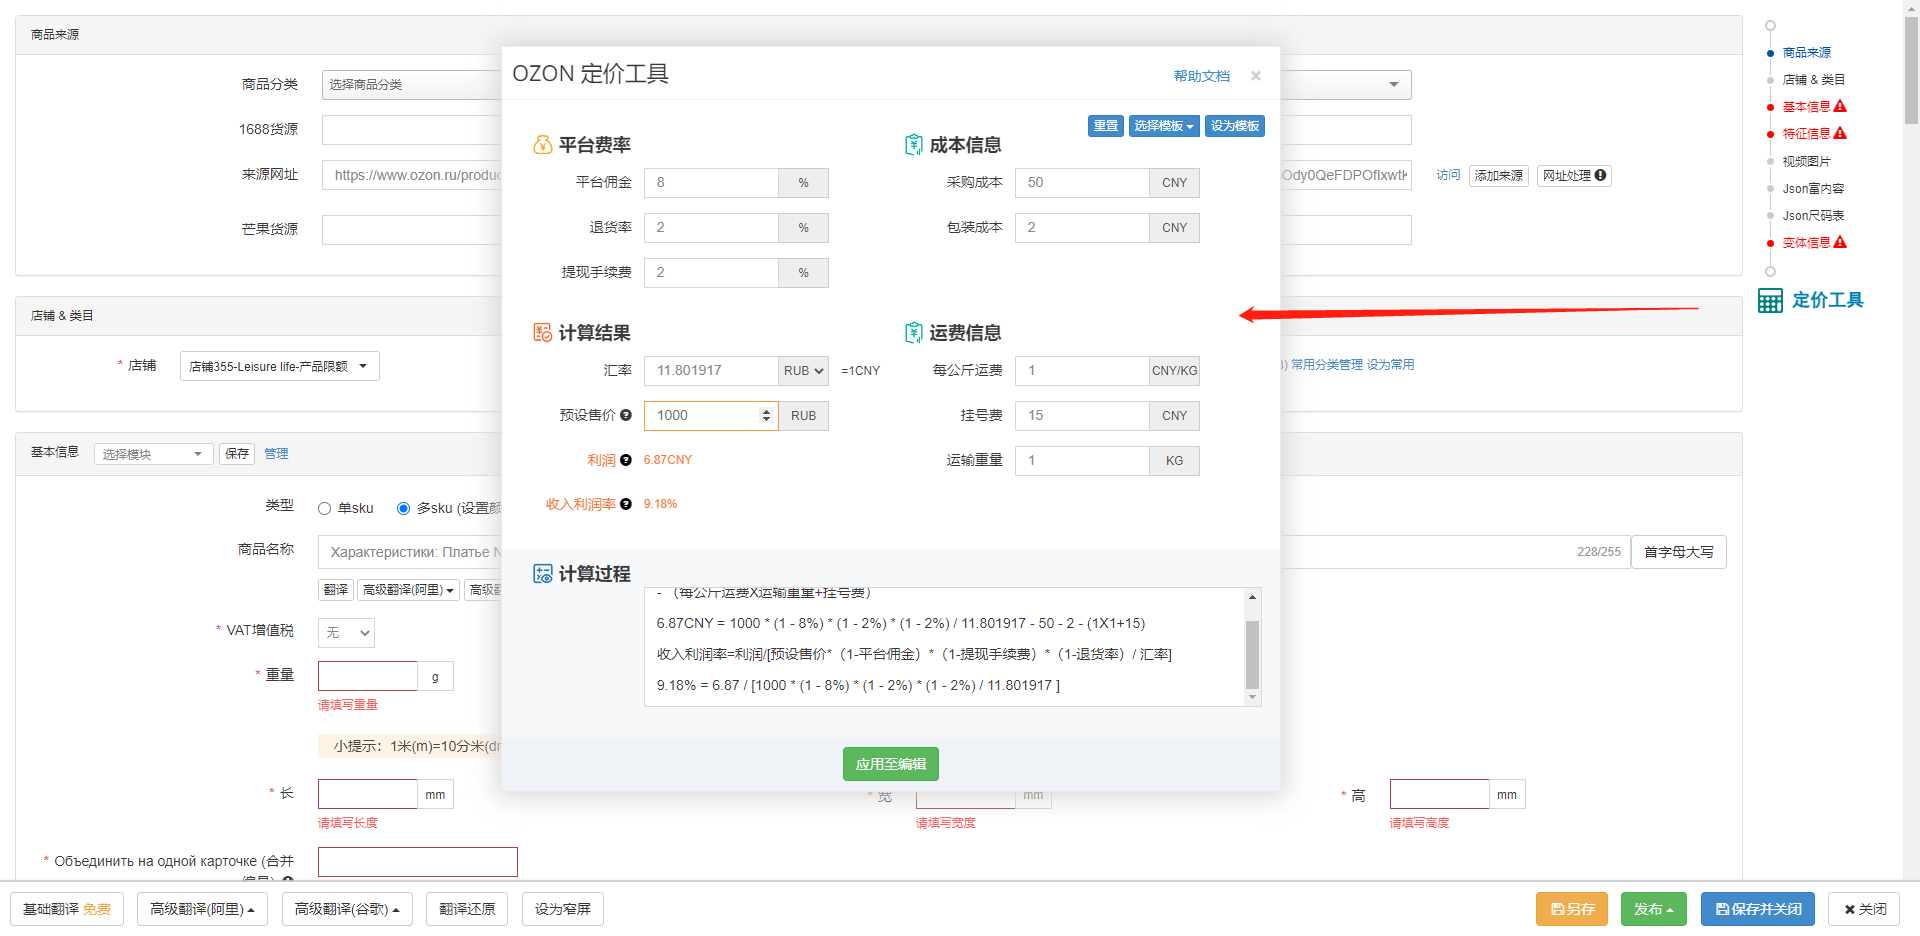Click the 设为常用 link
The height and width of the screenshot is (936, 1920).
(1391, 365)
